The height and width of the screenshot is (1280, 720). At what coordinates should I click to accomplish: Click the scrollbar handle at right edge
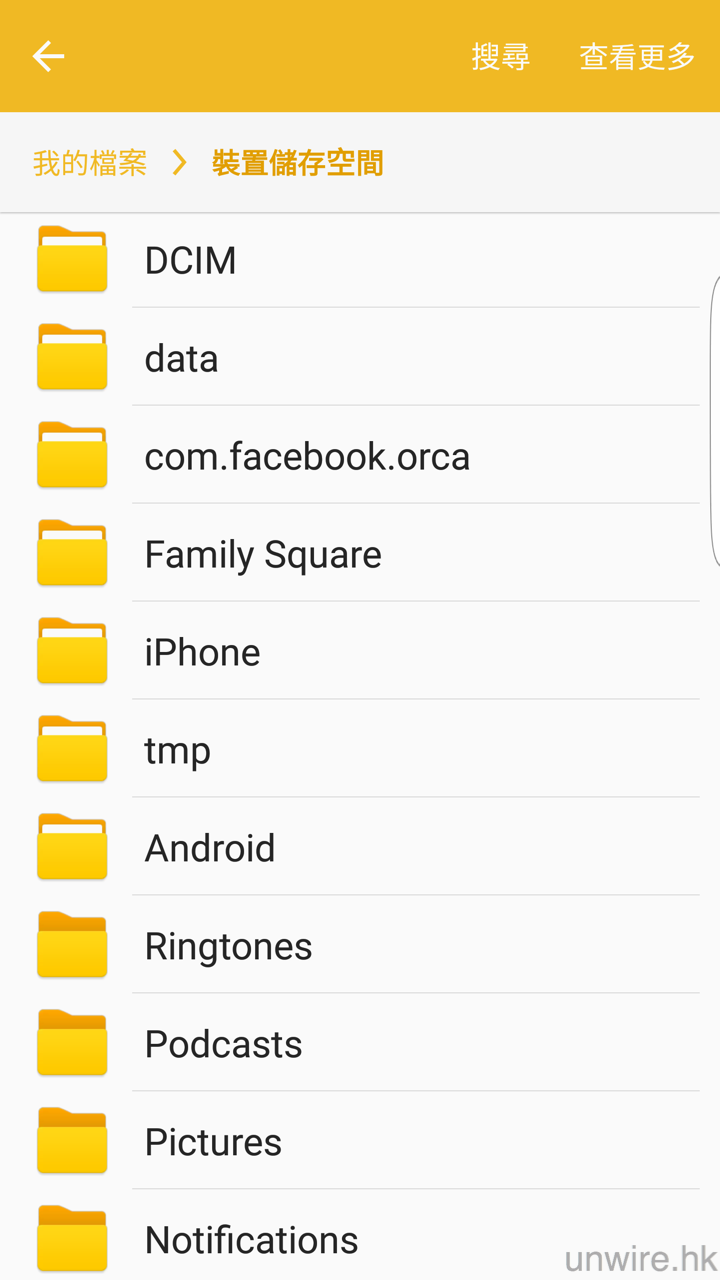point(714,420)
